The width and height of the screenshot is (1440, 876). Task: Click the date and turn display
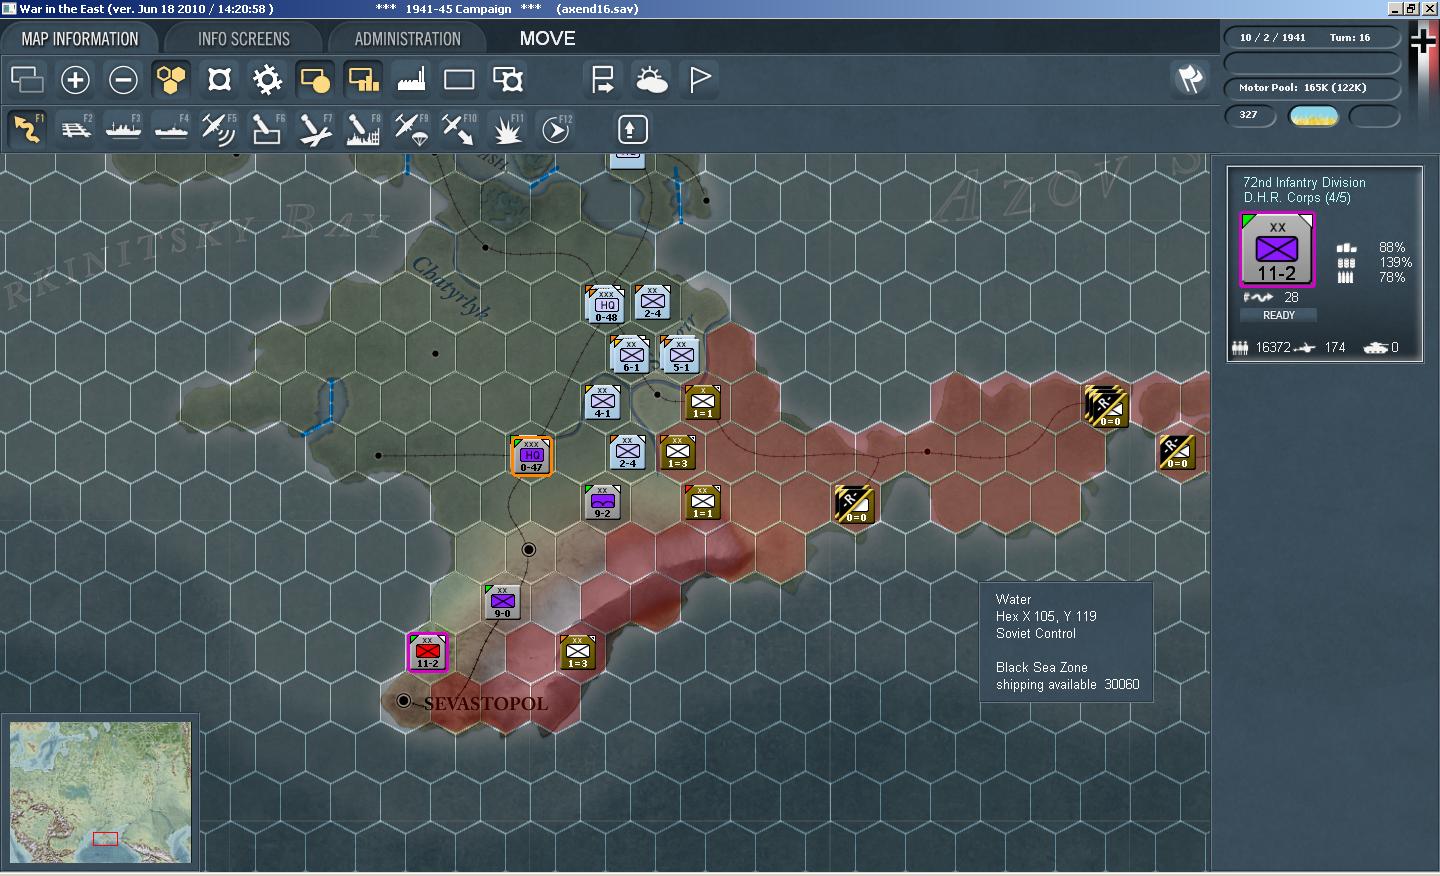(1311, 38)
